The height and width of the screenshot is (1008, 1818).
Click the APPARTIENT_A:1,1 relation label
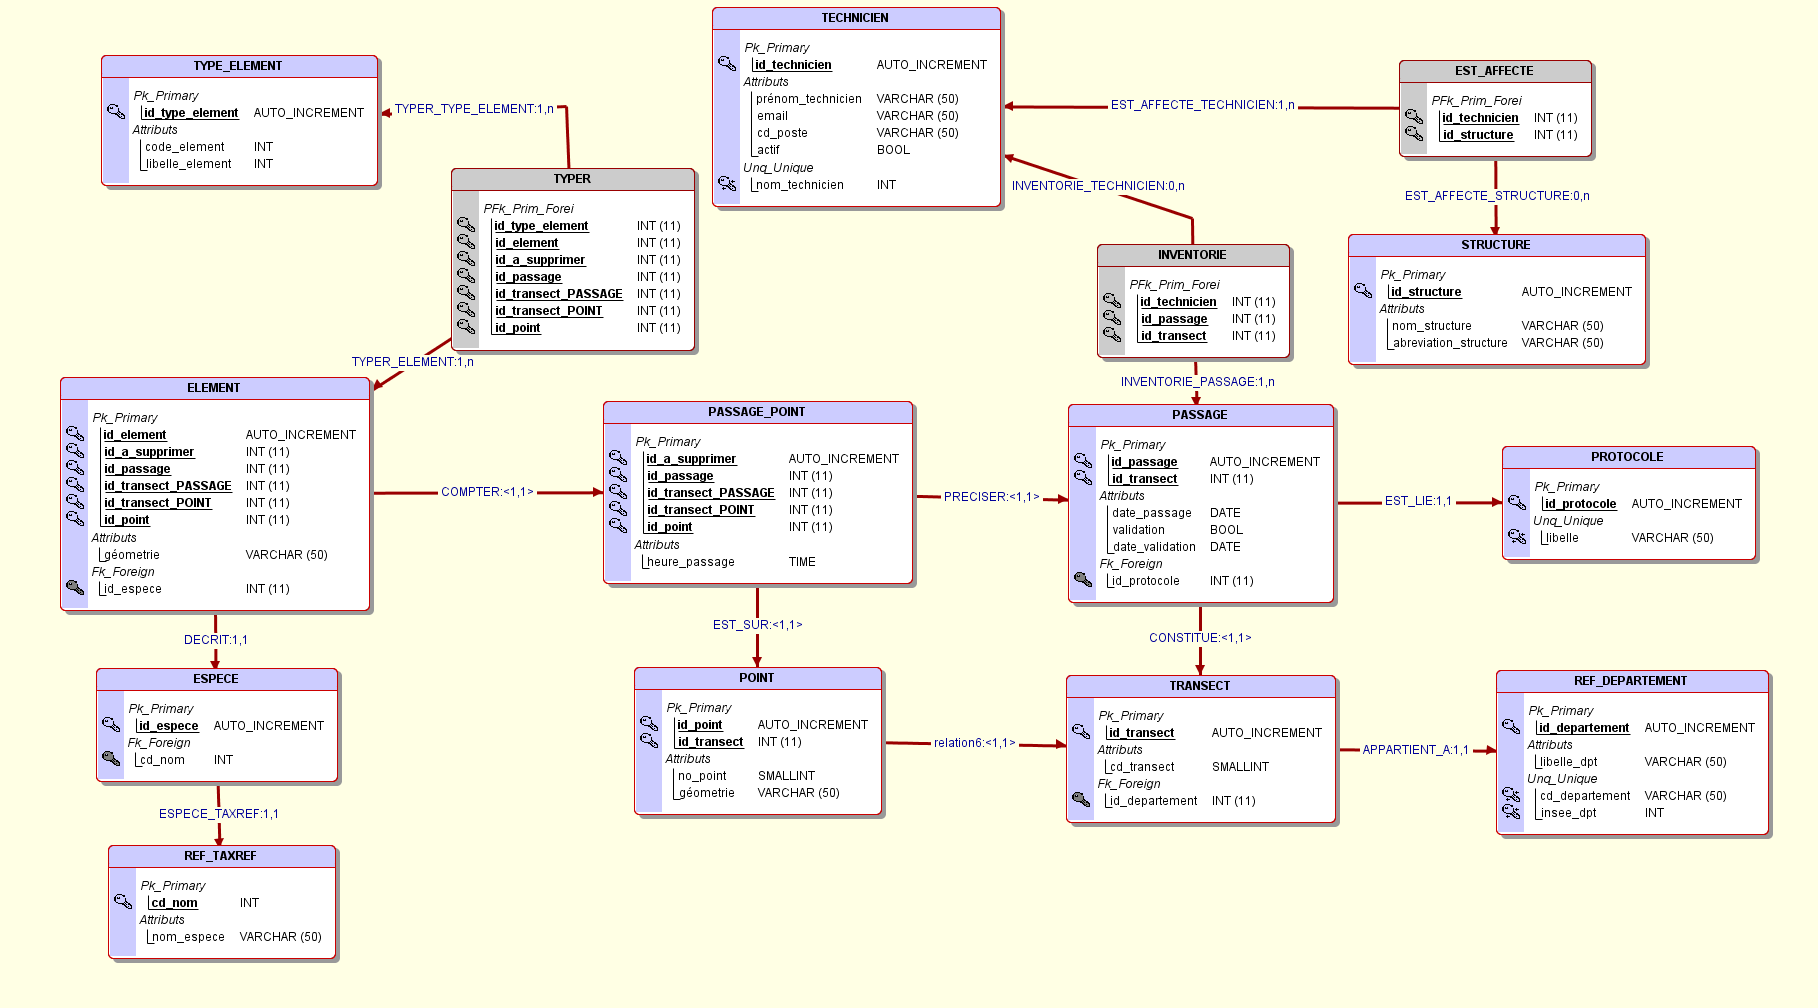(1415, 750)
